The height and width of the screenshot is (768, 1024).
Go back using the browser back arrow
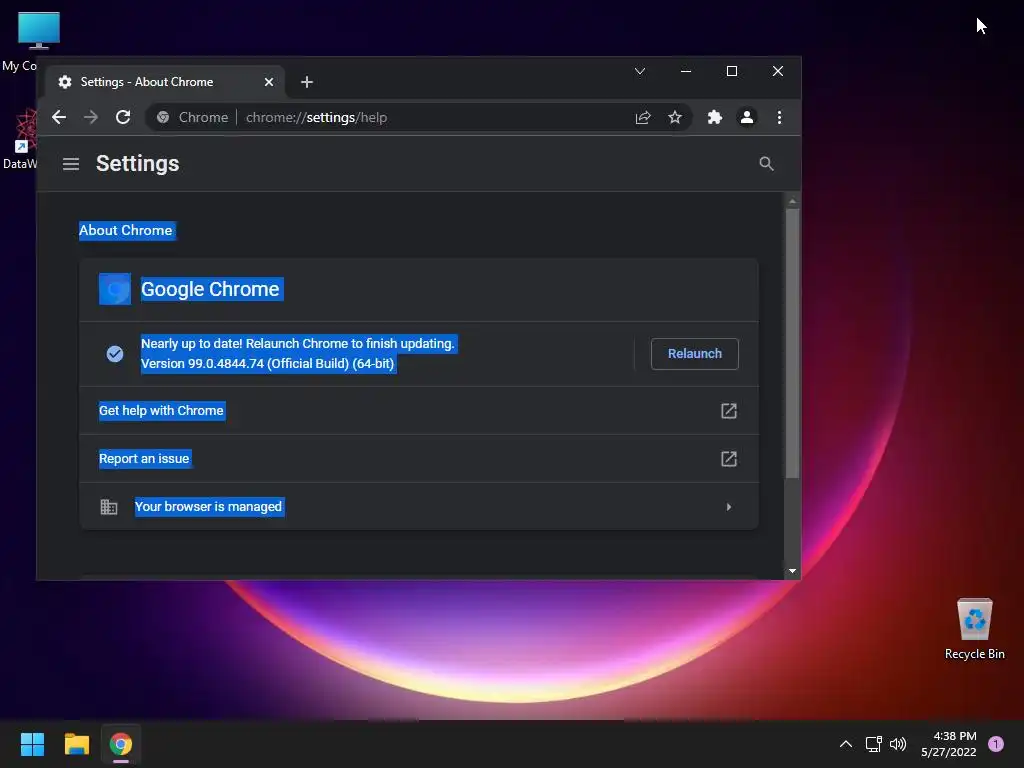pyautogui.click(x=59, y=118)
